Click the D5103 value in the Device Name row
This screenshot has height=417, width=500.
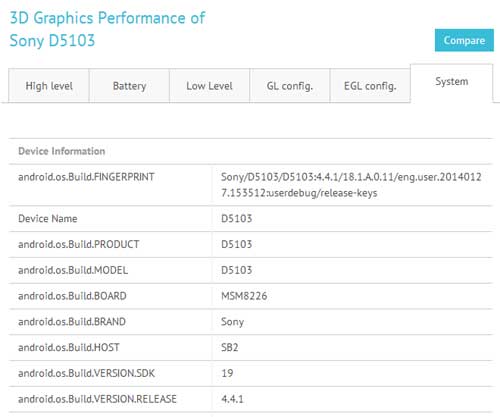(237, 219)
